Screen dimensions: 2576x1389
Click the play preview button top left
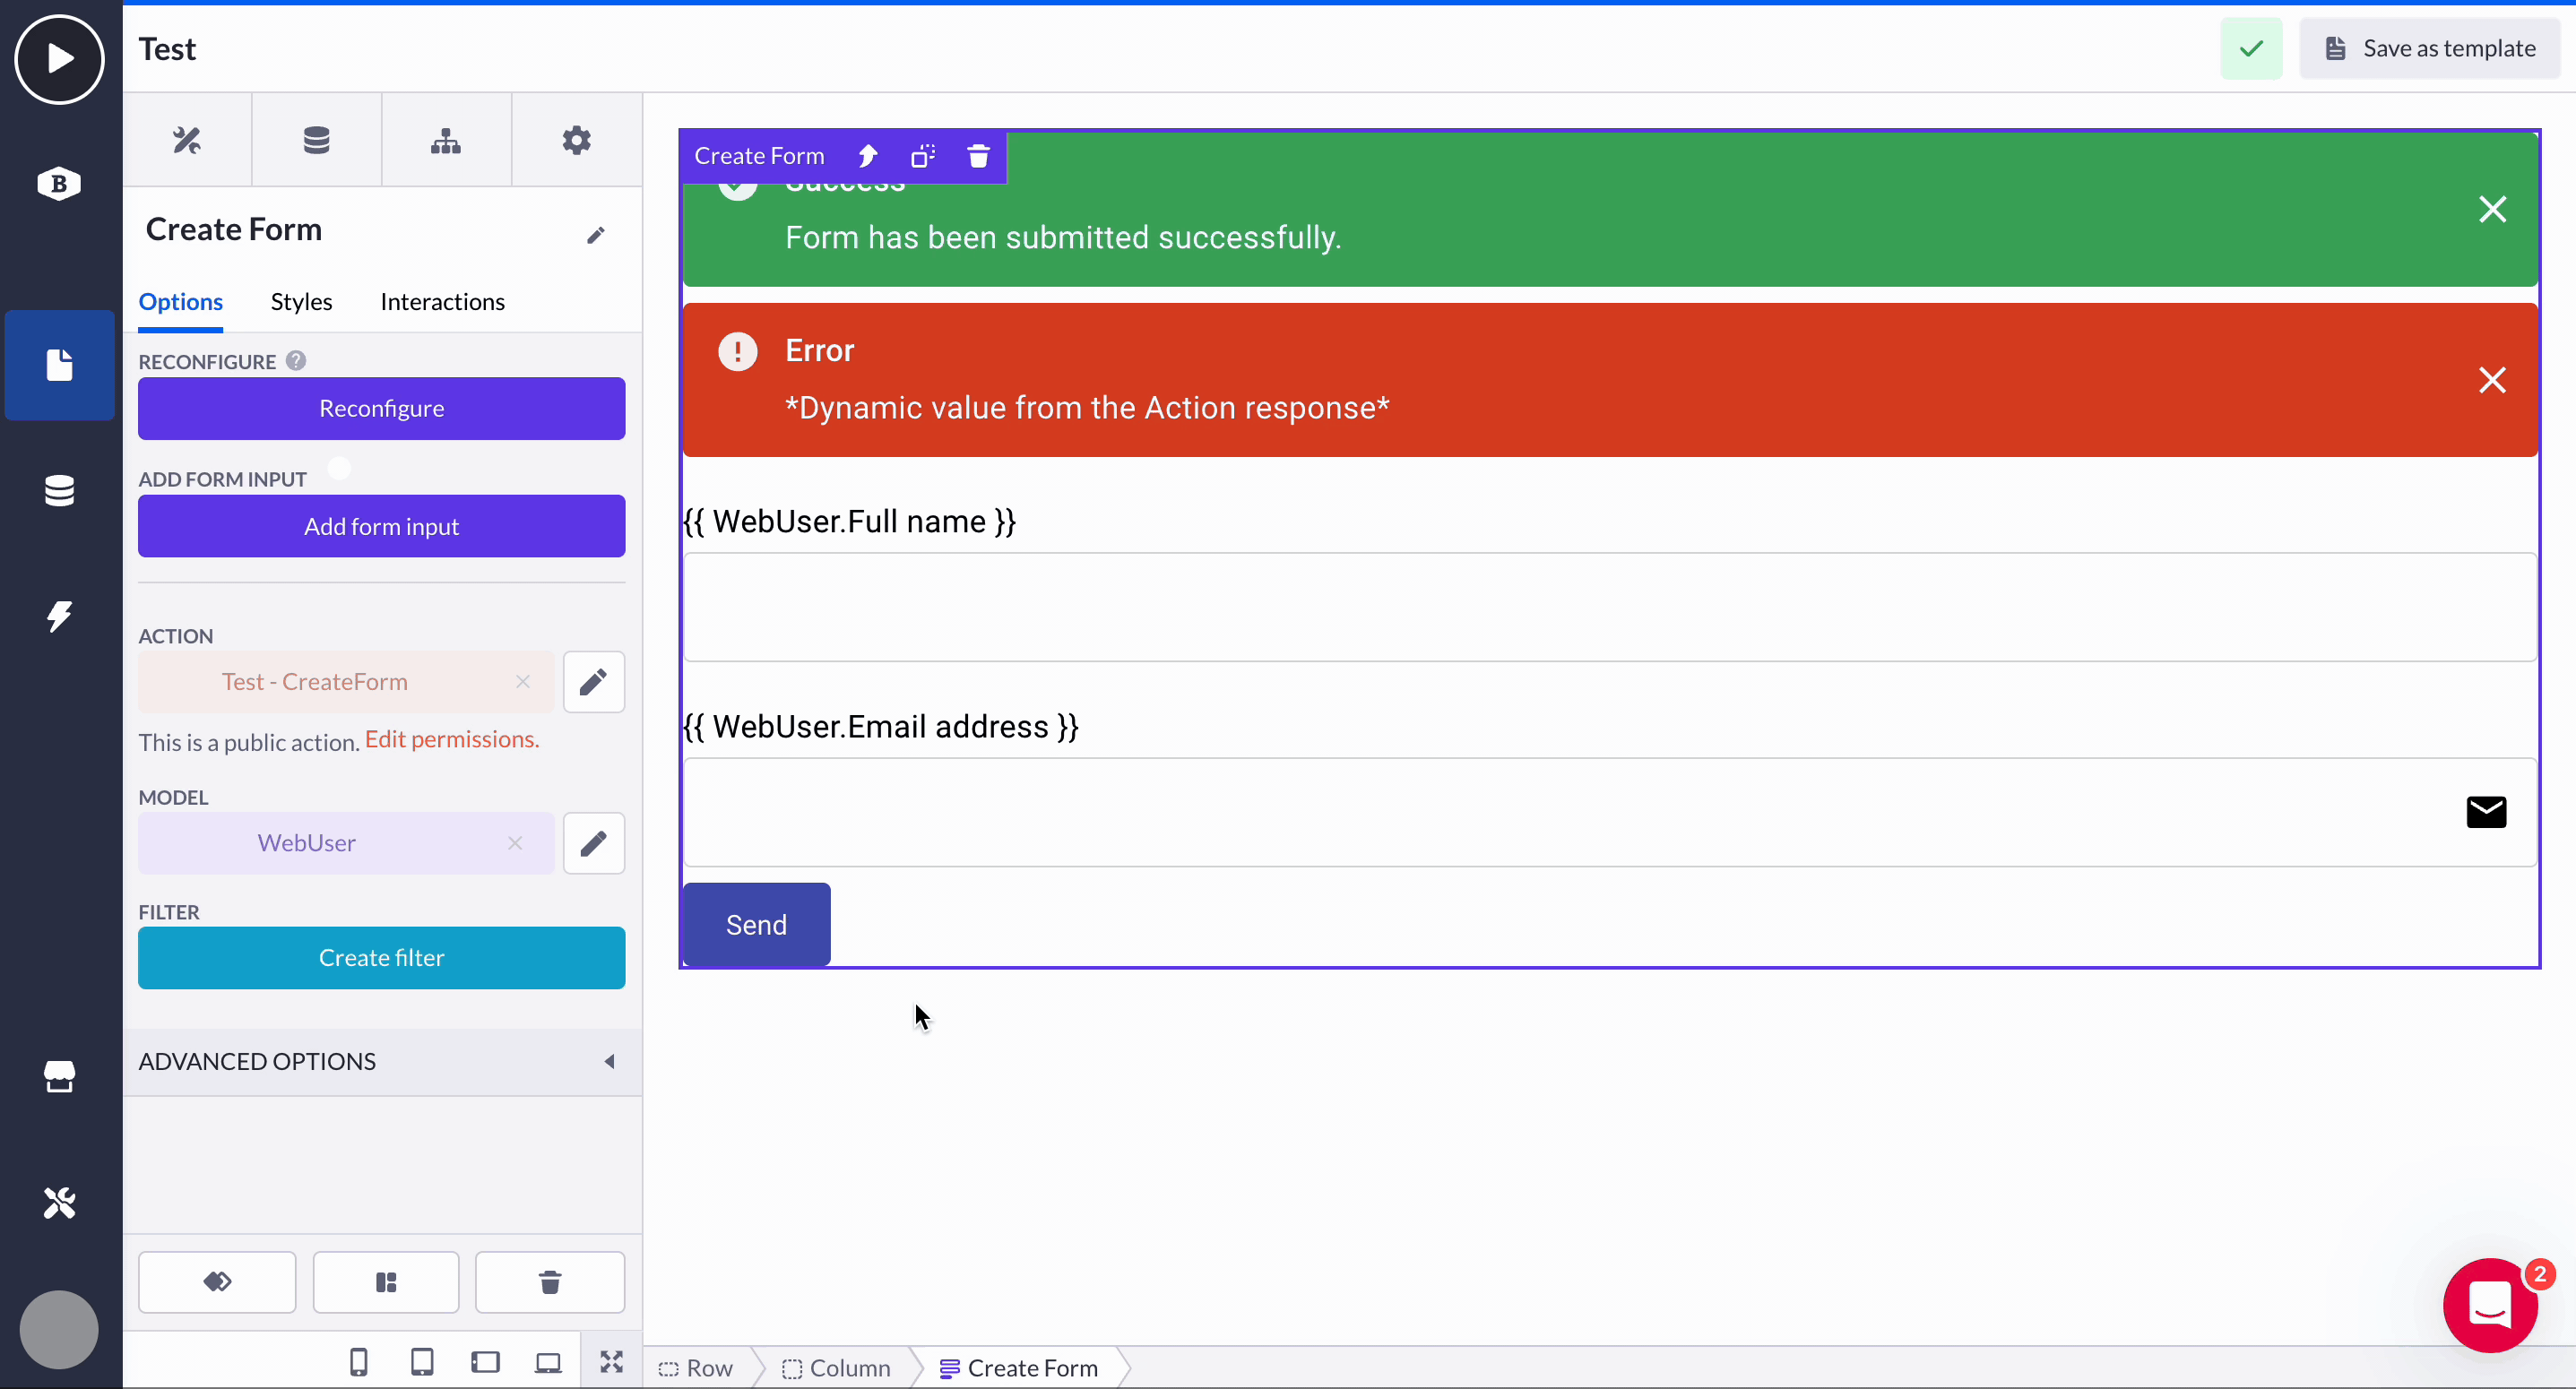coord(59,59)
